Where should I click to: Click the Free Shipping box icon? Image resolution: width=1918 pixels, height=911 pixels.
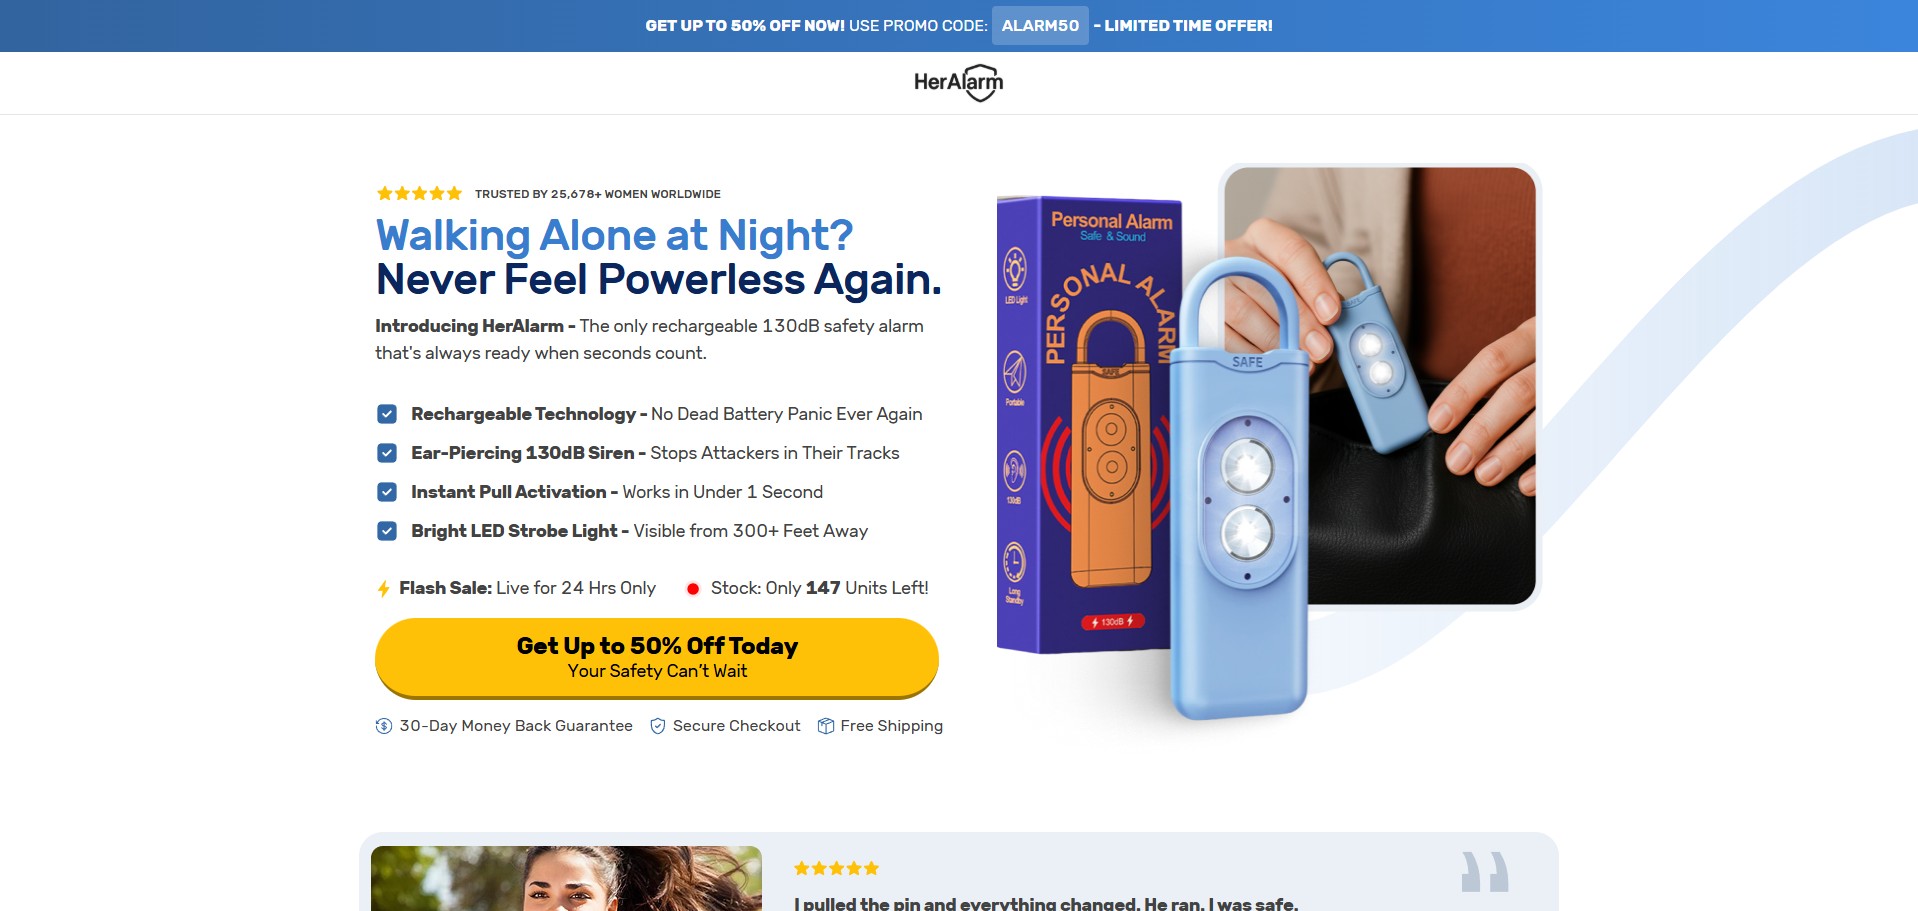point(826,726)
